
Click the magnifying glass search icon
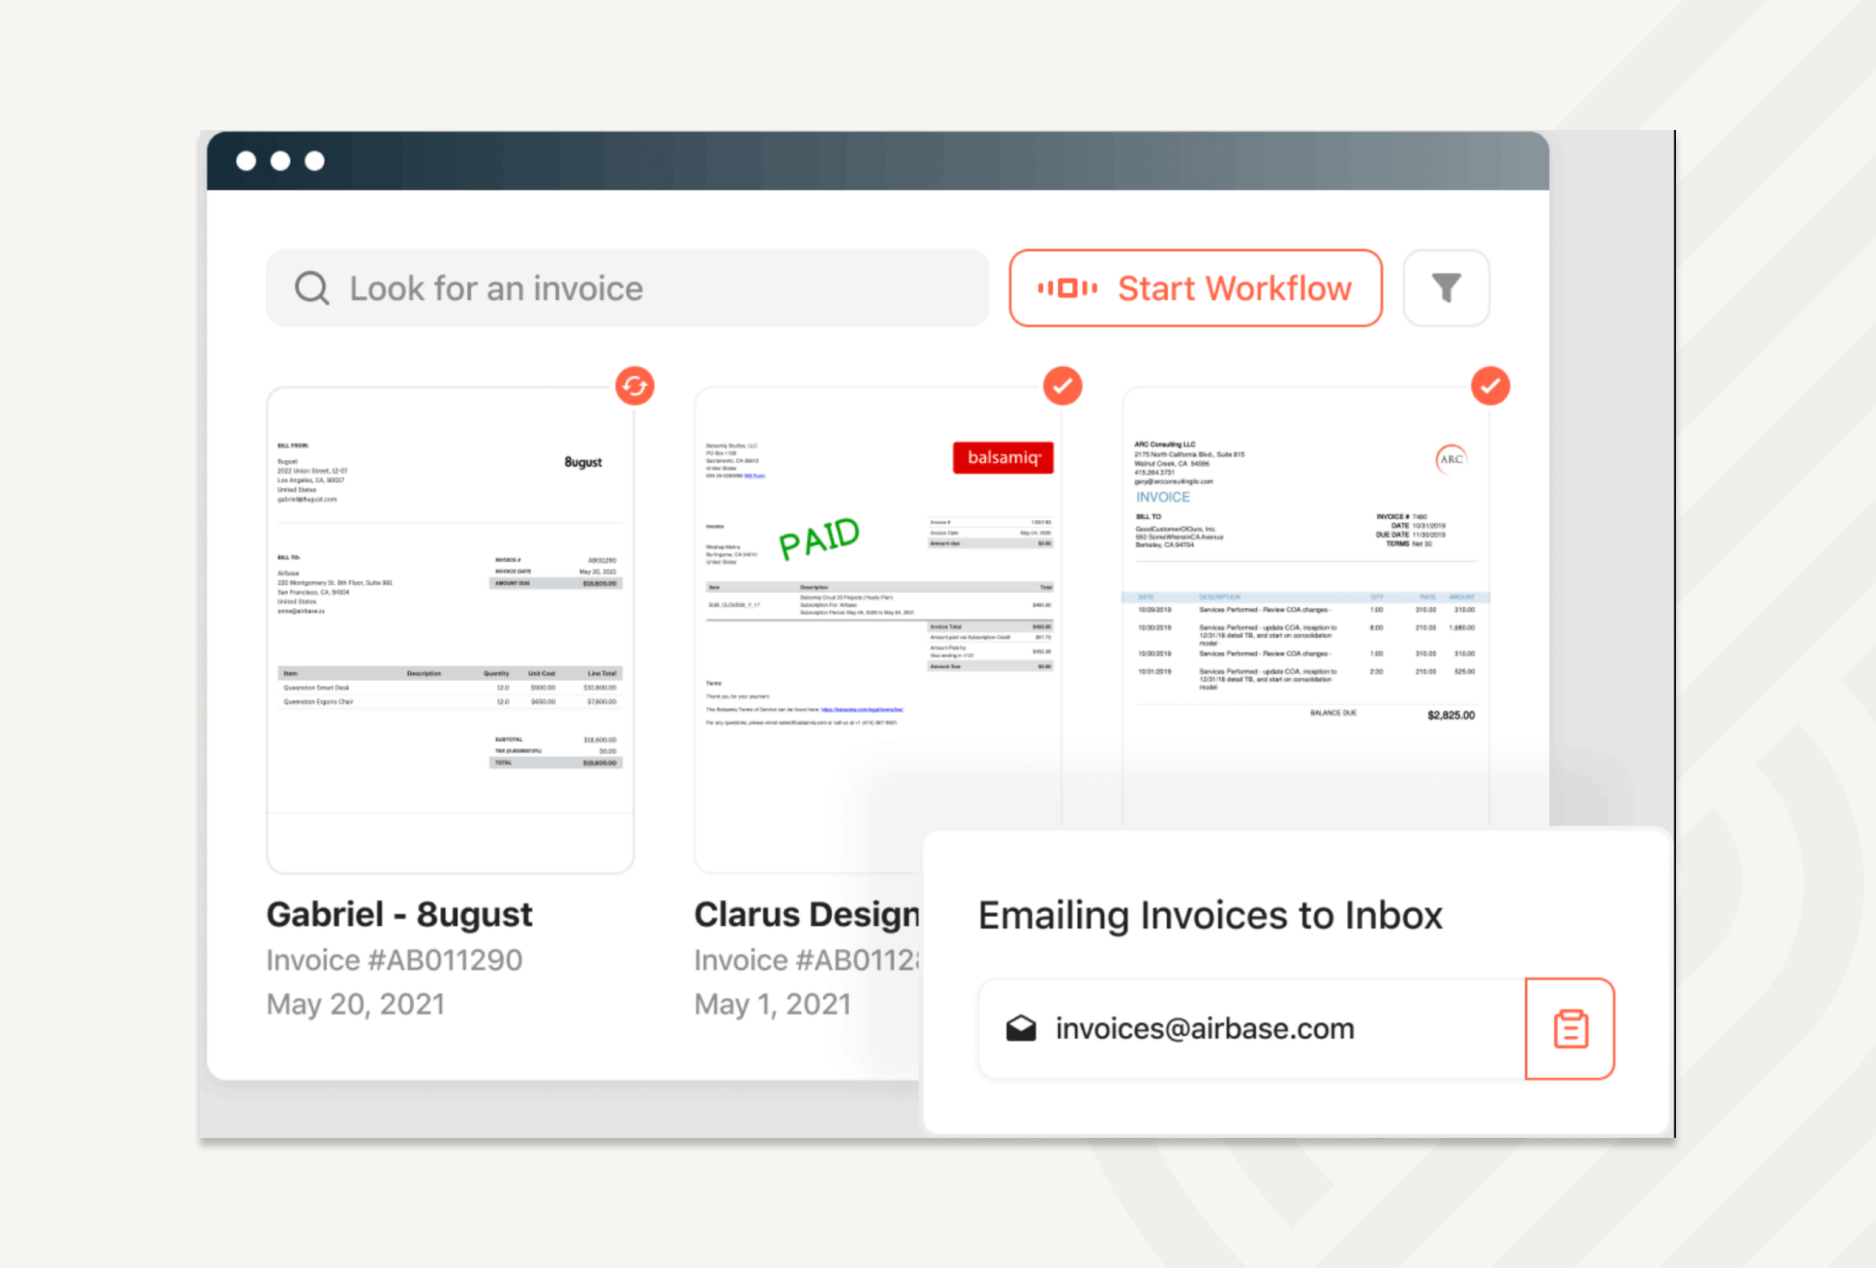click(312, 288)
